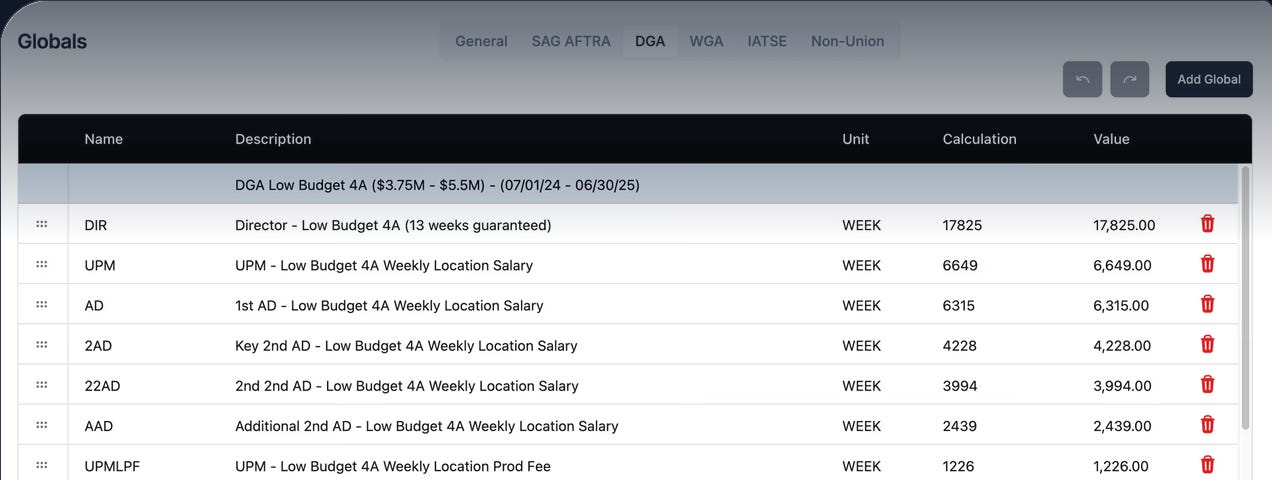1272x480 pixels.
Task: Delete the AAD global row
Action: click(1207, 424)
